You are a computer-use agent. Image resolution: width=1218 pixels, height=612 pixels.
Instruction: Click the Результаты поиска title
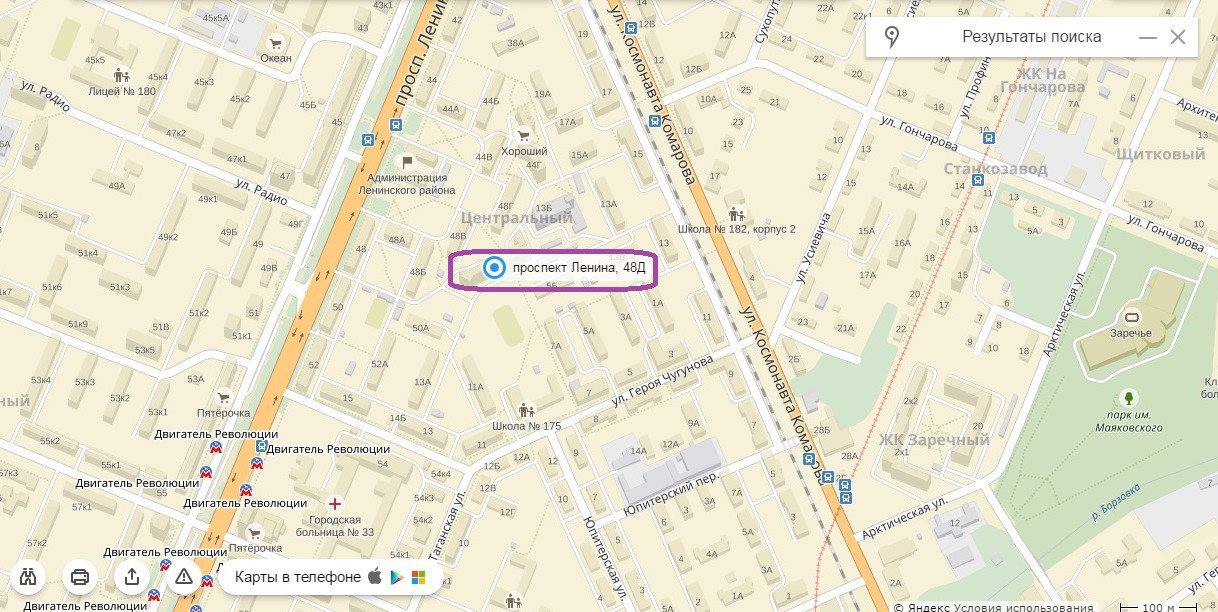[1031, 37]
